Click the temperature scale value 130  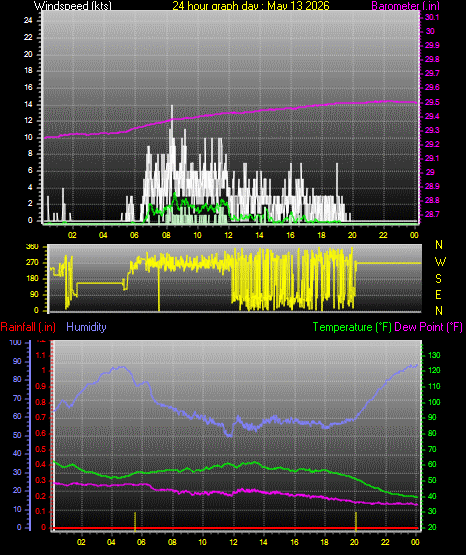434,355
